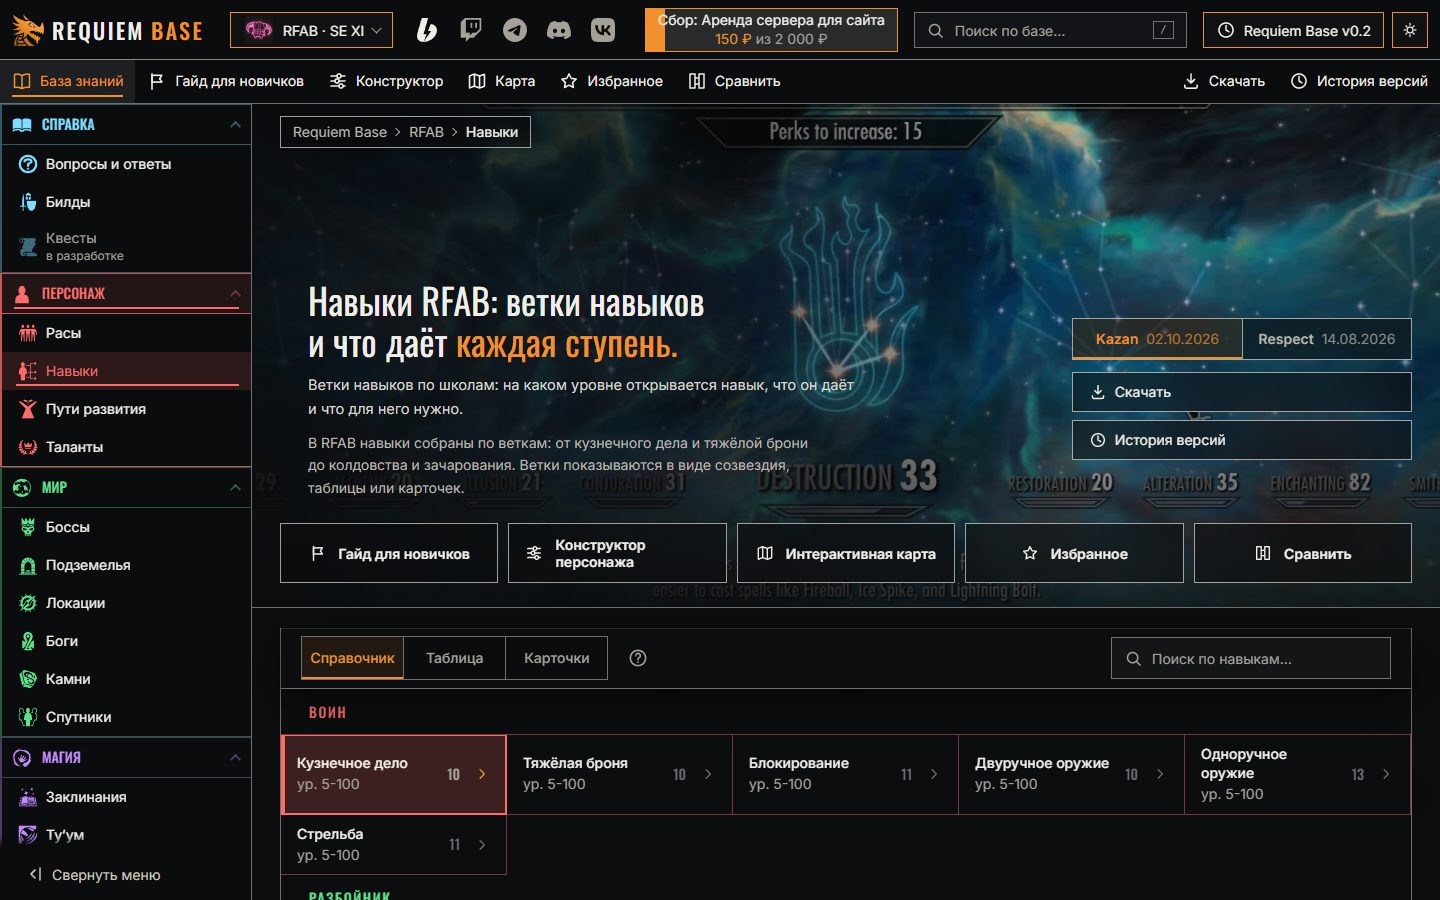1440x900 pixels.
Task: Switch to 'Таблица' view
Action: (x=455, y=658)
